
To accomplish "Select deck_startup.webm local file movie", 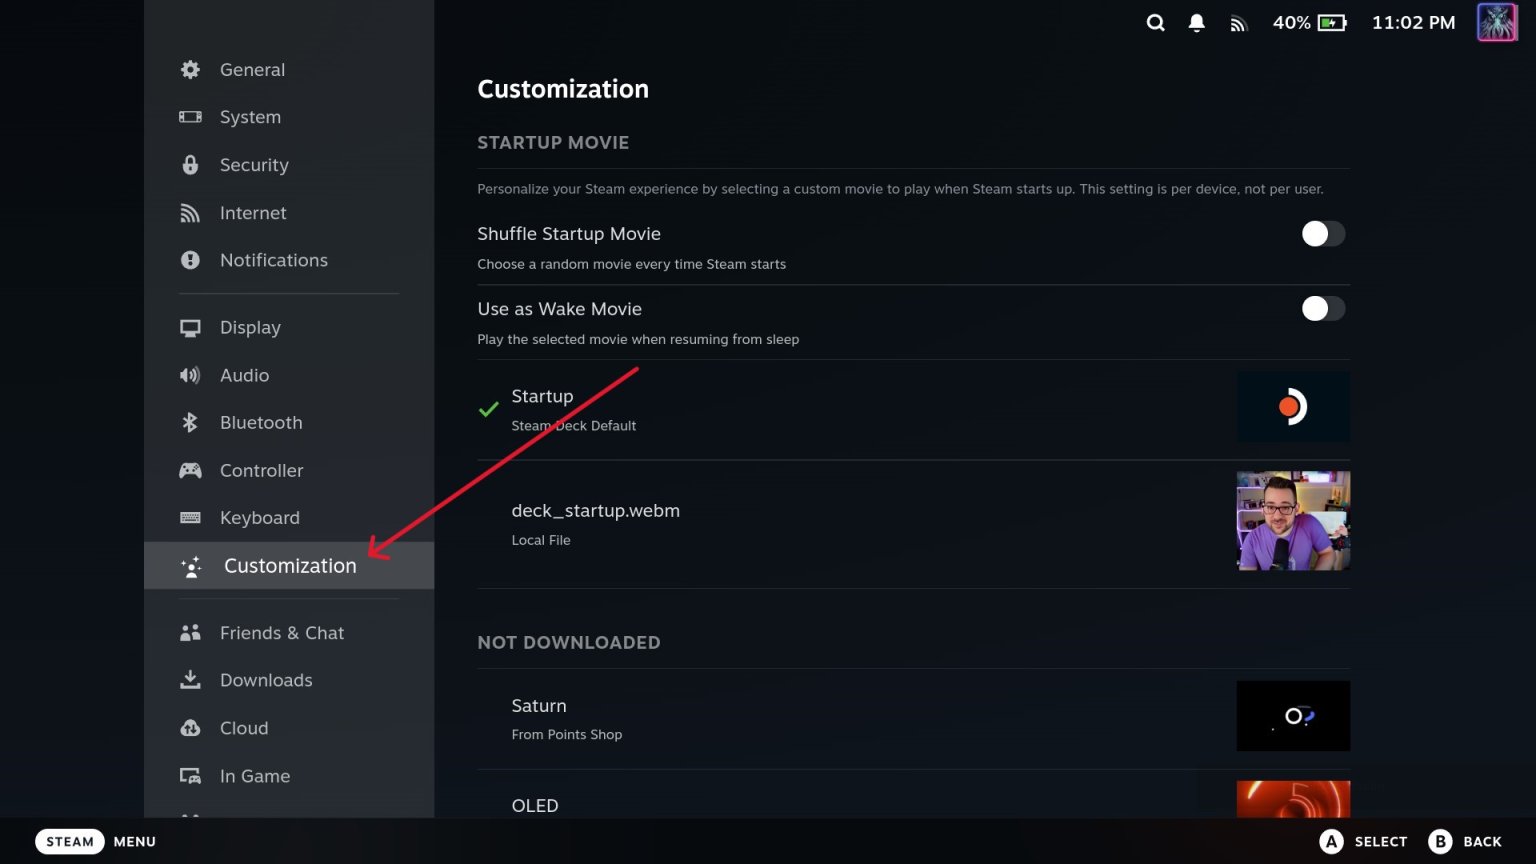I will point(913,524).
